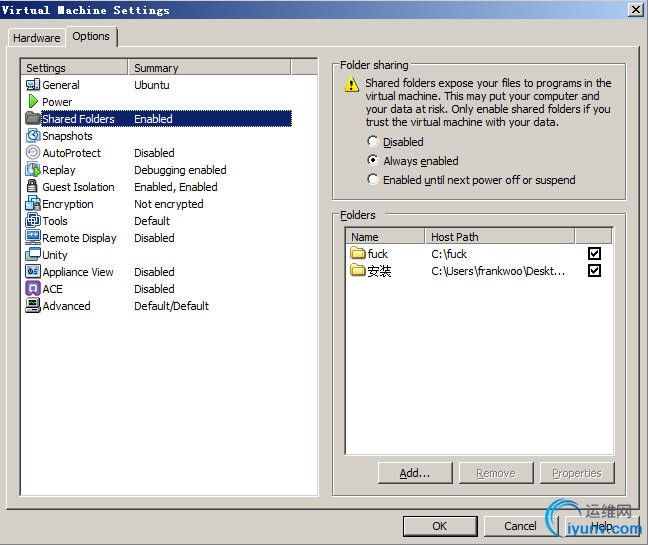Select the Disabled folder sharing option
Screen dimensions: 648x545
coord(373,141)
